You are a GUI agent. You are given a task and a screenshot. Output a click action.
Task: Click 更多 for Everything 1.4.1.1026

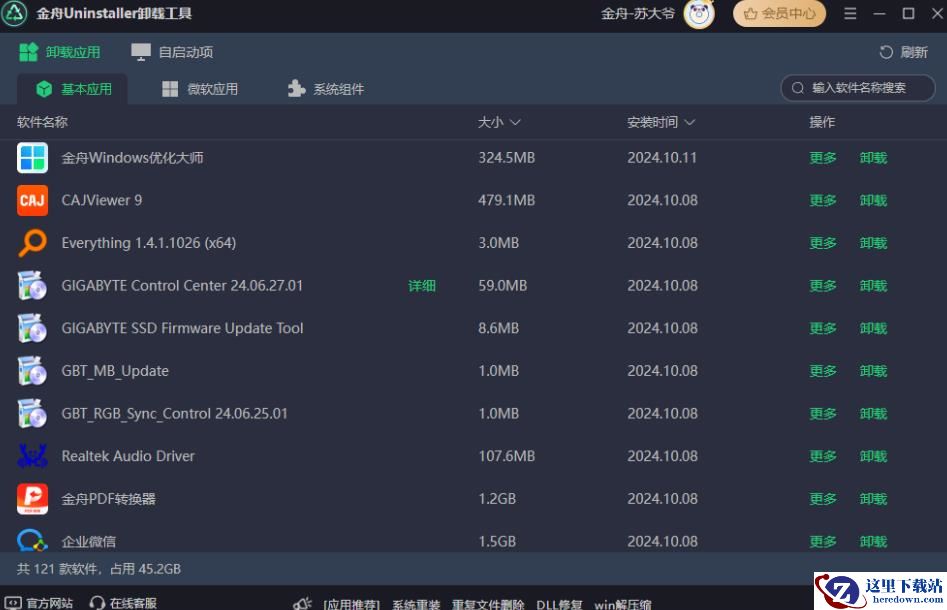click(823, 243)
